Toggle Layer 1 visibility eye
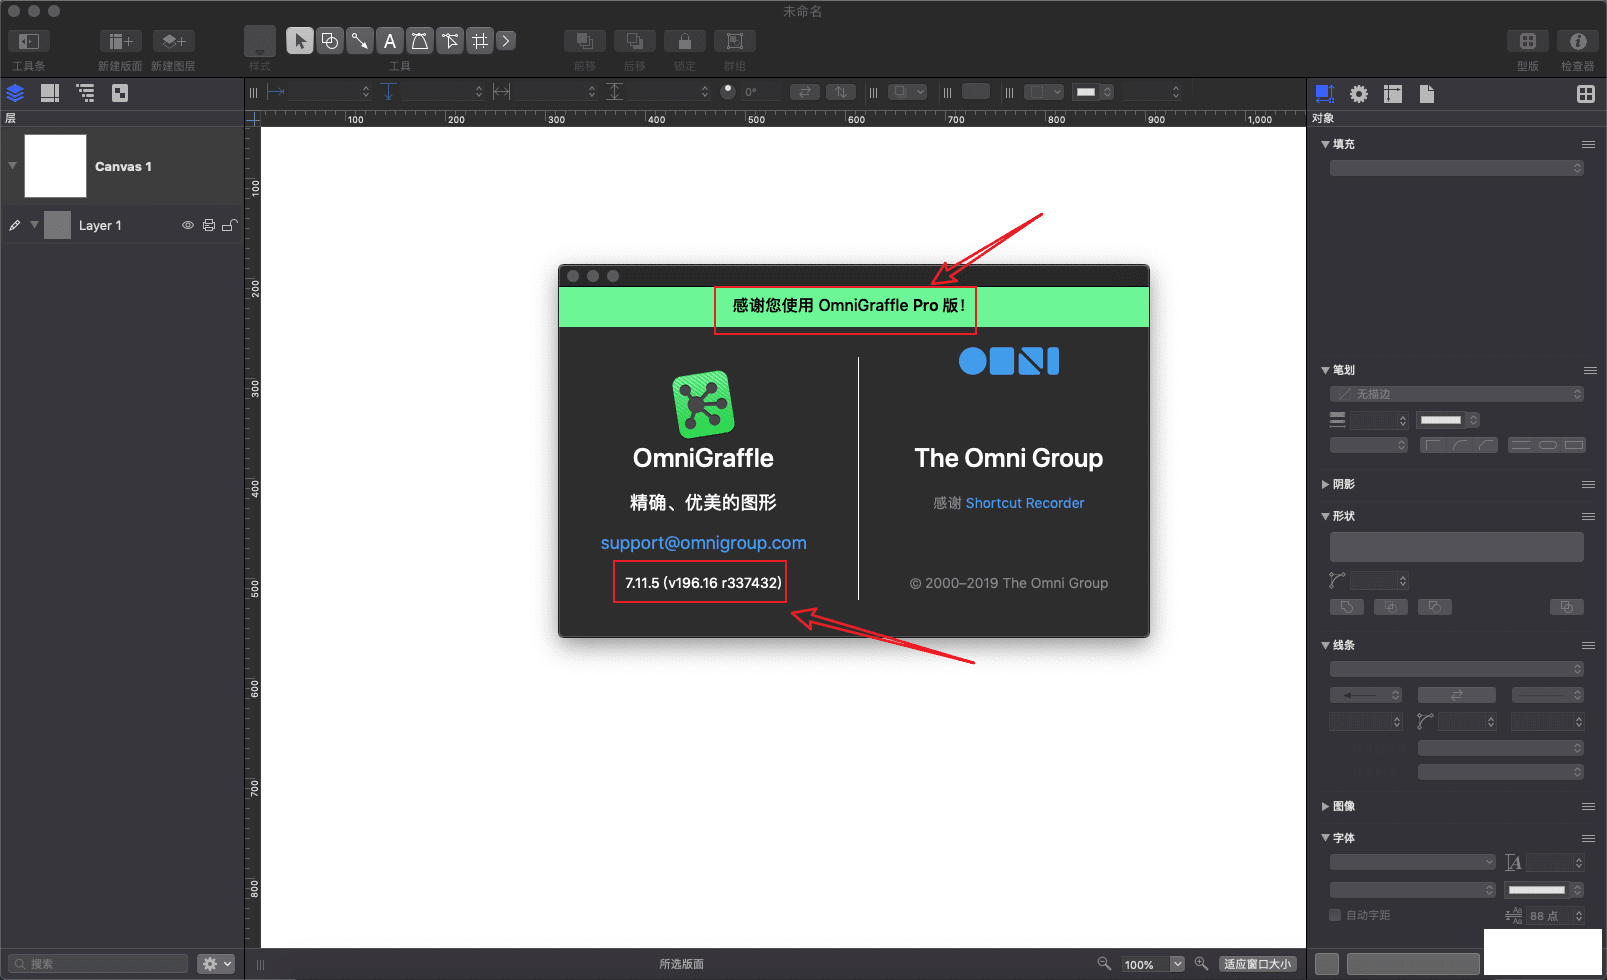Screen dimensions: 1607x980 click(187, 225)
